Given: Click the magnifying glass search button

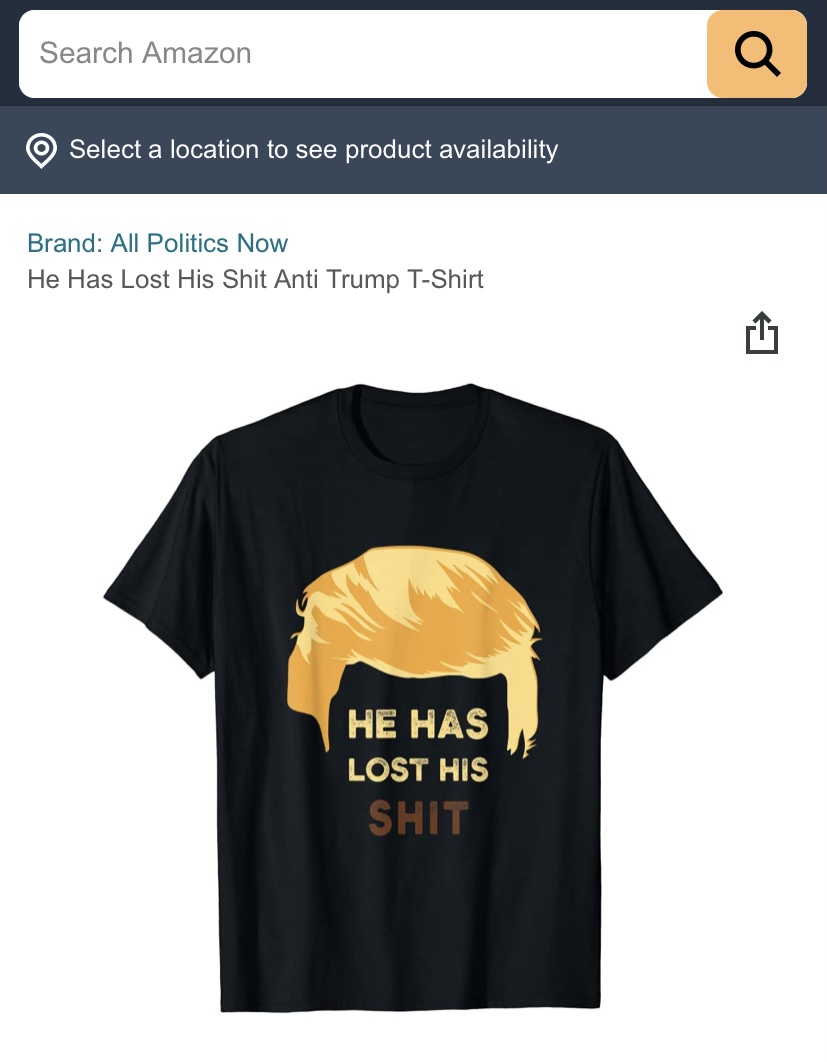Looking at the screenshot, I should [x=757, y=54].
